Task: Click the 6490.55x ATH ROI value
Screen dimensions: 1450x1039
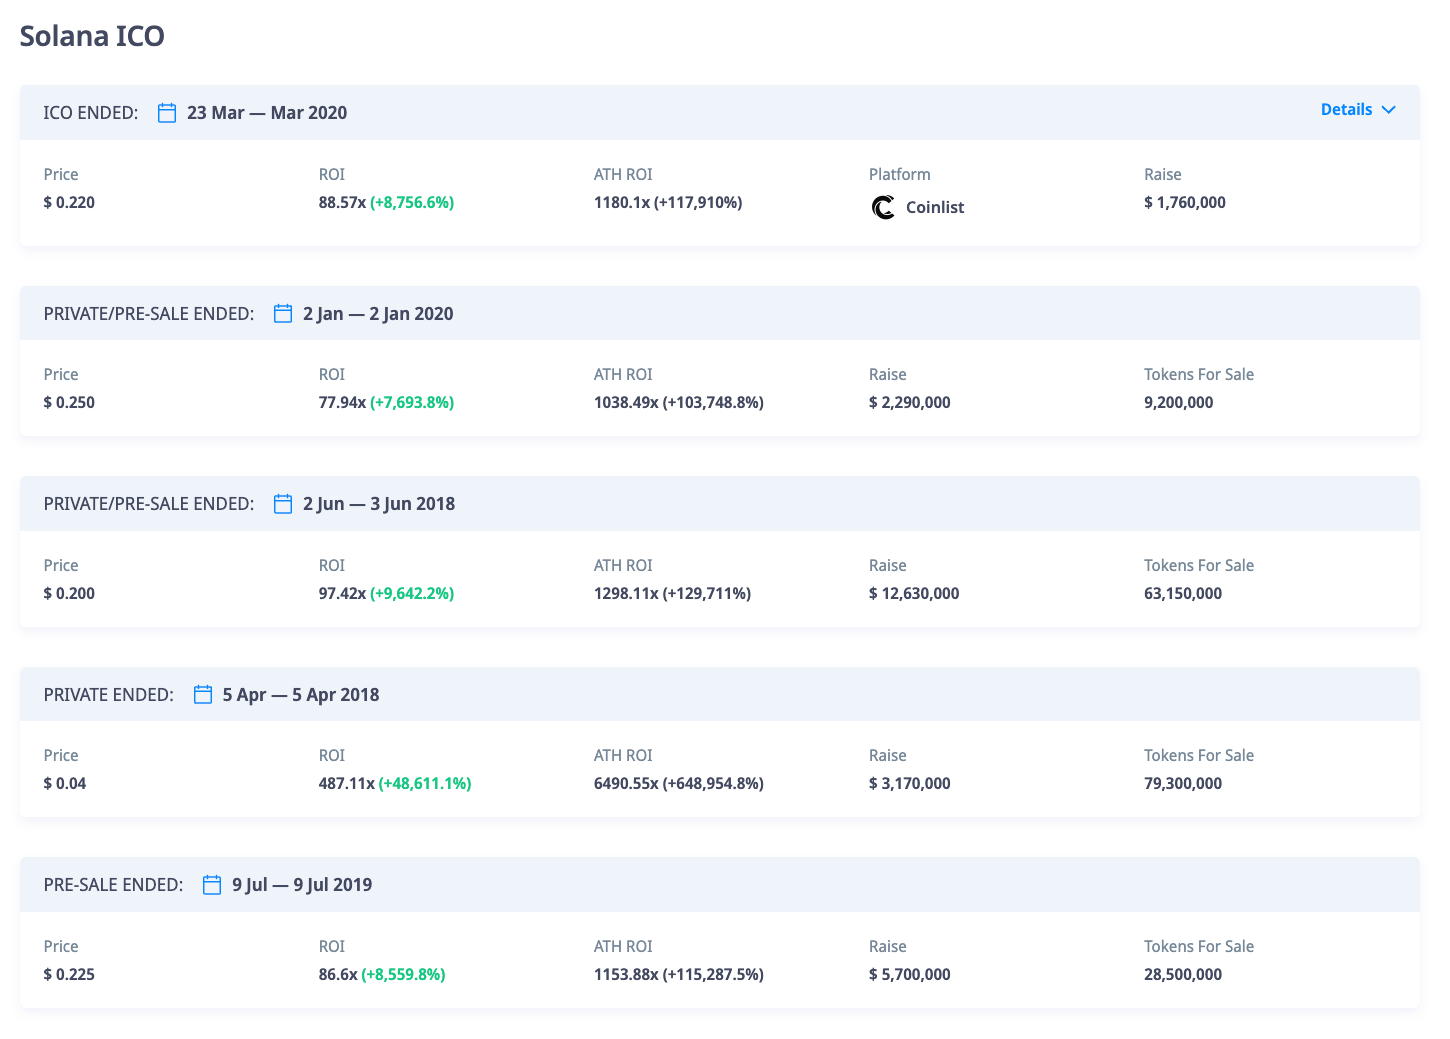Action: (x=626, y=783)
